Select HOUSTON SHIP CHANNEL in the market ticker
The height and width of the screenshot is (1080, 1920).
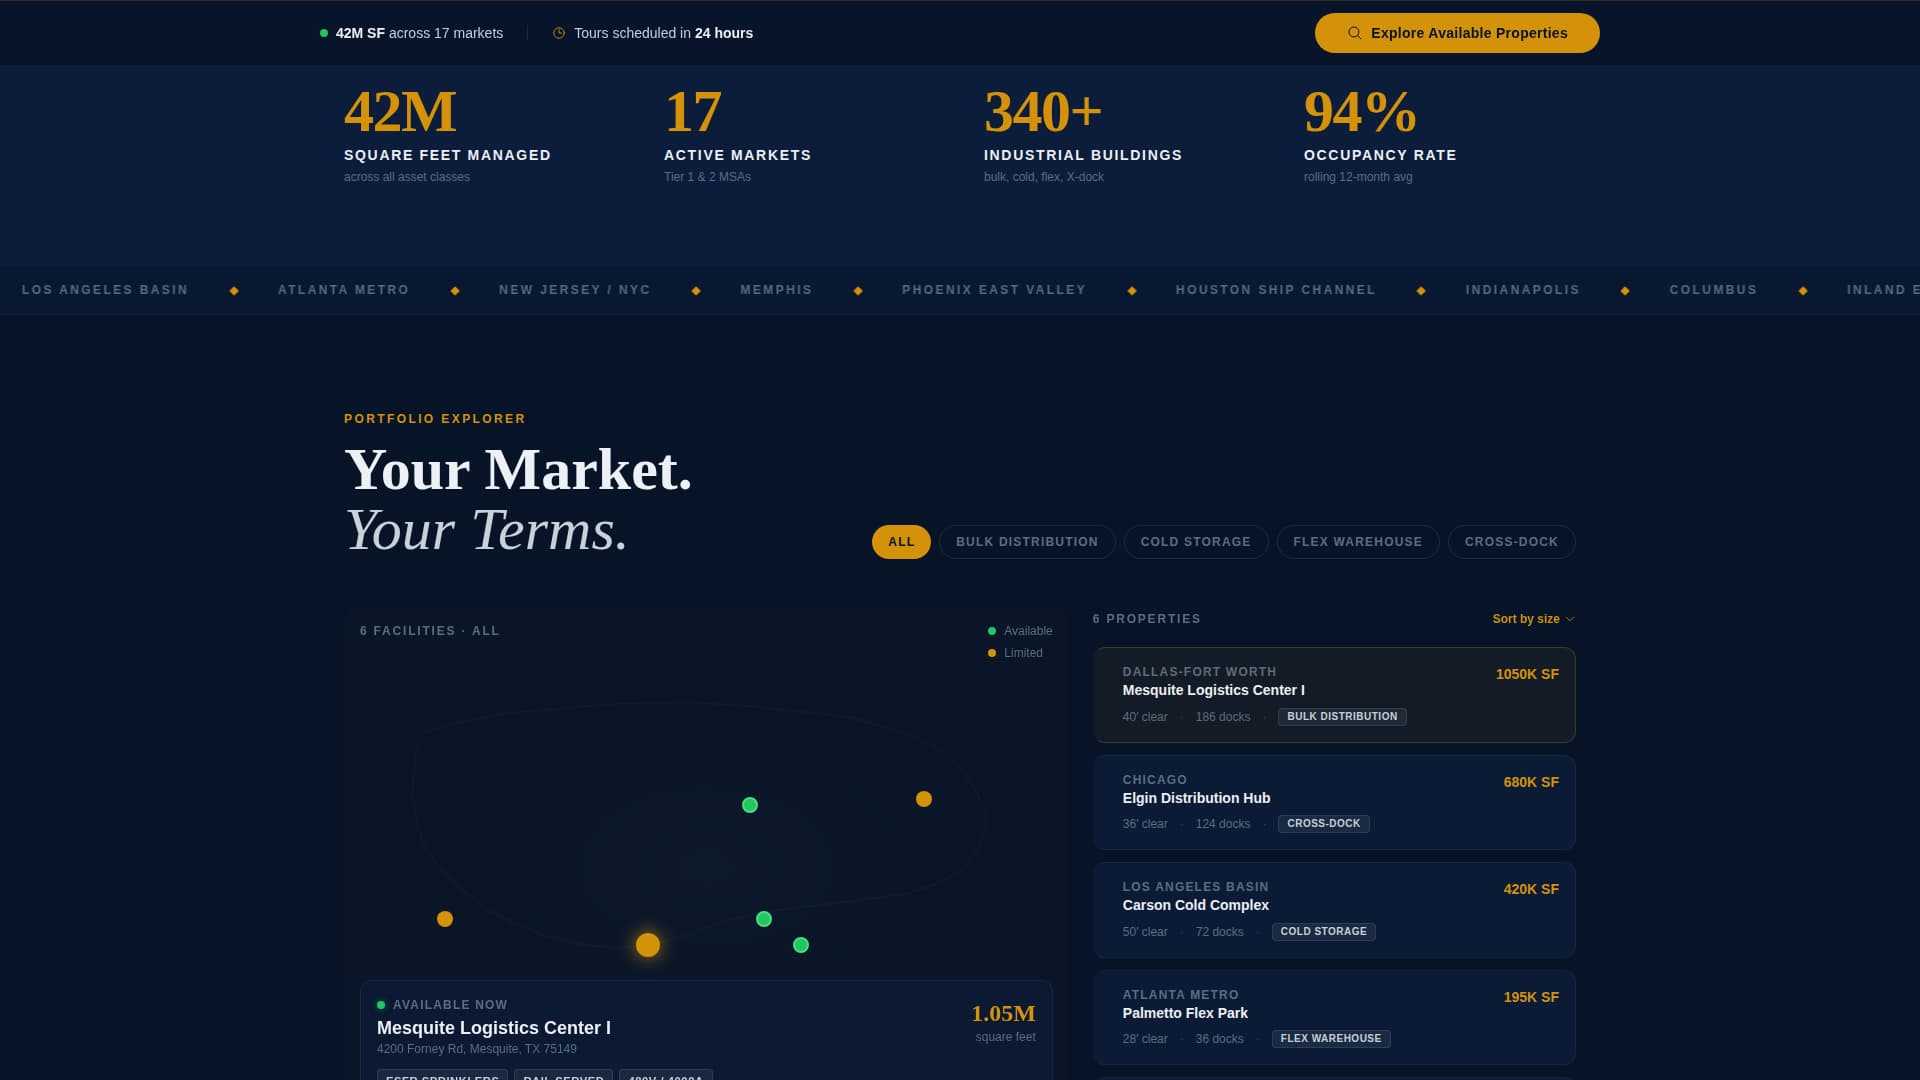[x=1276, y=290]
